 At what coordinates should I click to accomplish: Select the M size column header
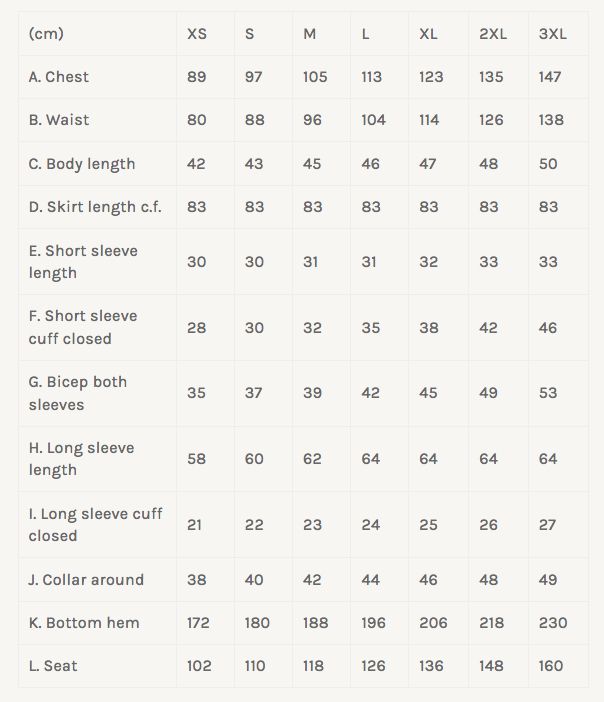coord(310,34)
